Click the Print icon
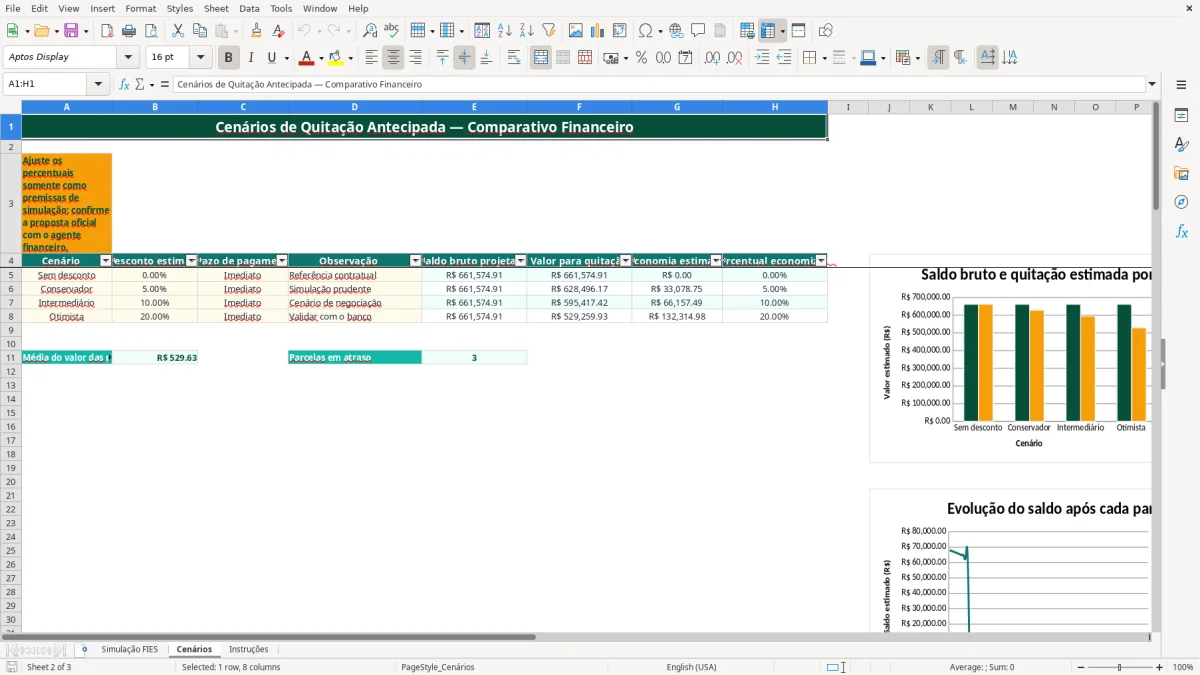Screen dimensions: 1200x675 tap(129, 31)
